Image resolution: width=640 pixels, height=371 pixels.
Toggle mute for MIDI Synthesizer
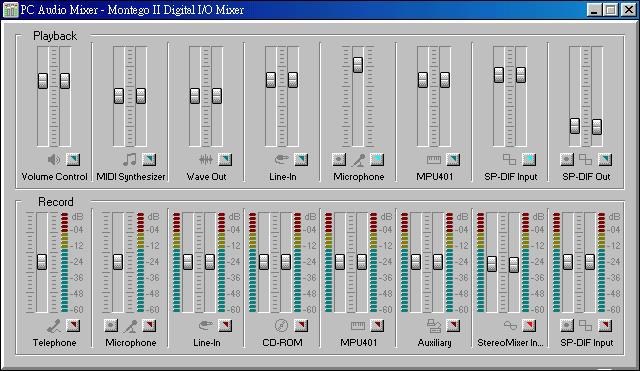click(x=149, y=160)
